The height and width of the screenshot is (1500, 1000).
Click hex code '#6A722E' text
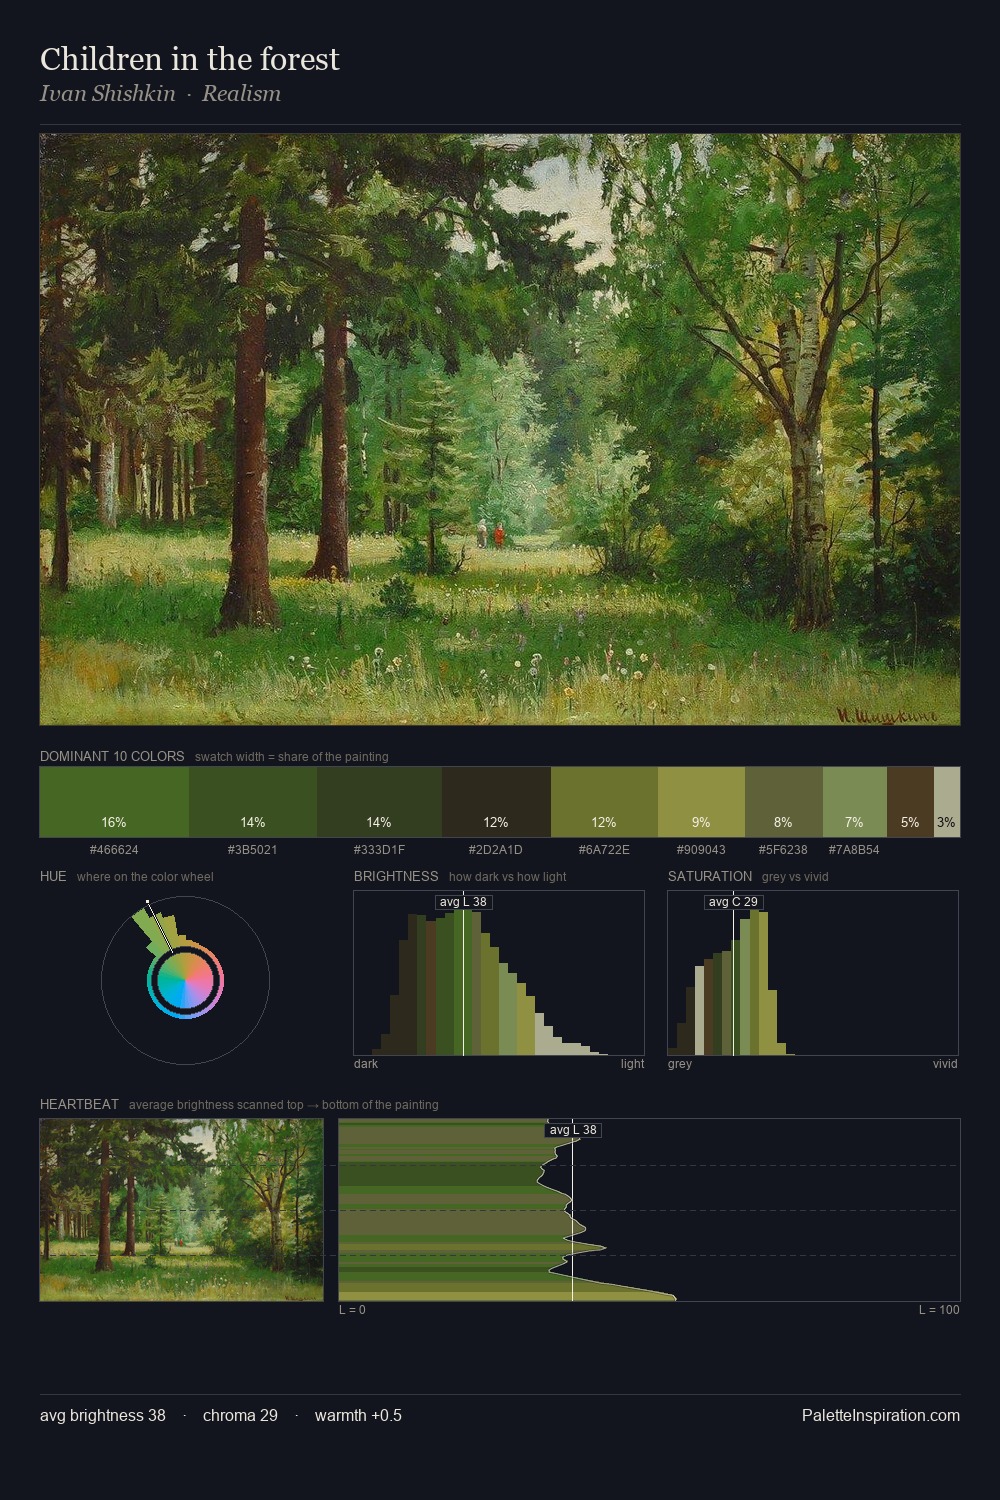[x=604, y=850]
